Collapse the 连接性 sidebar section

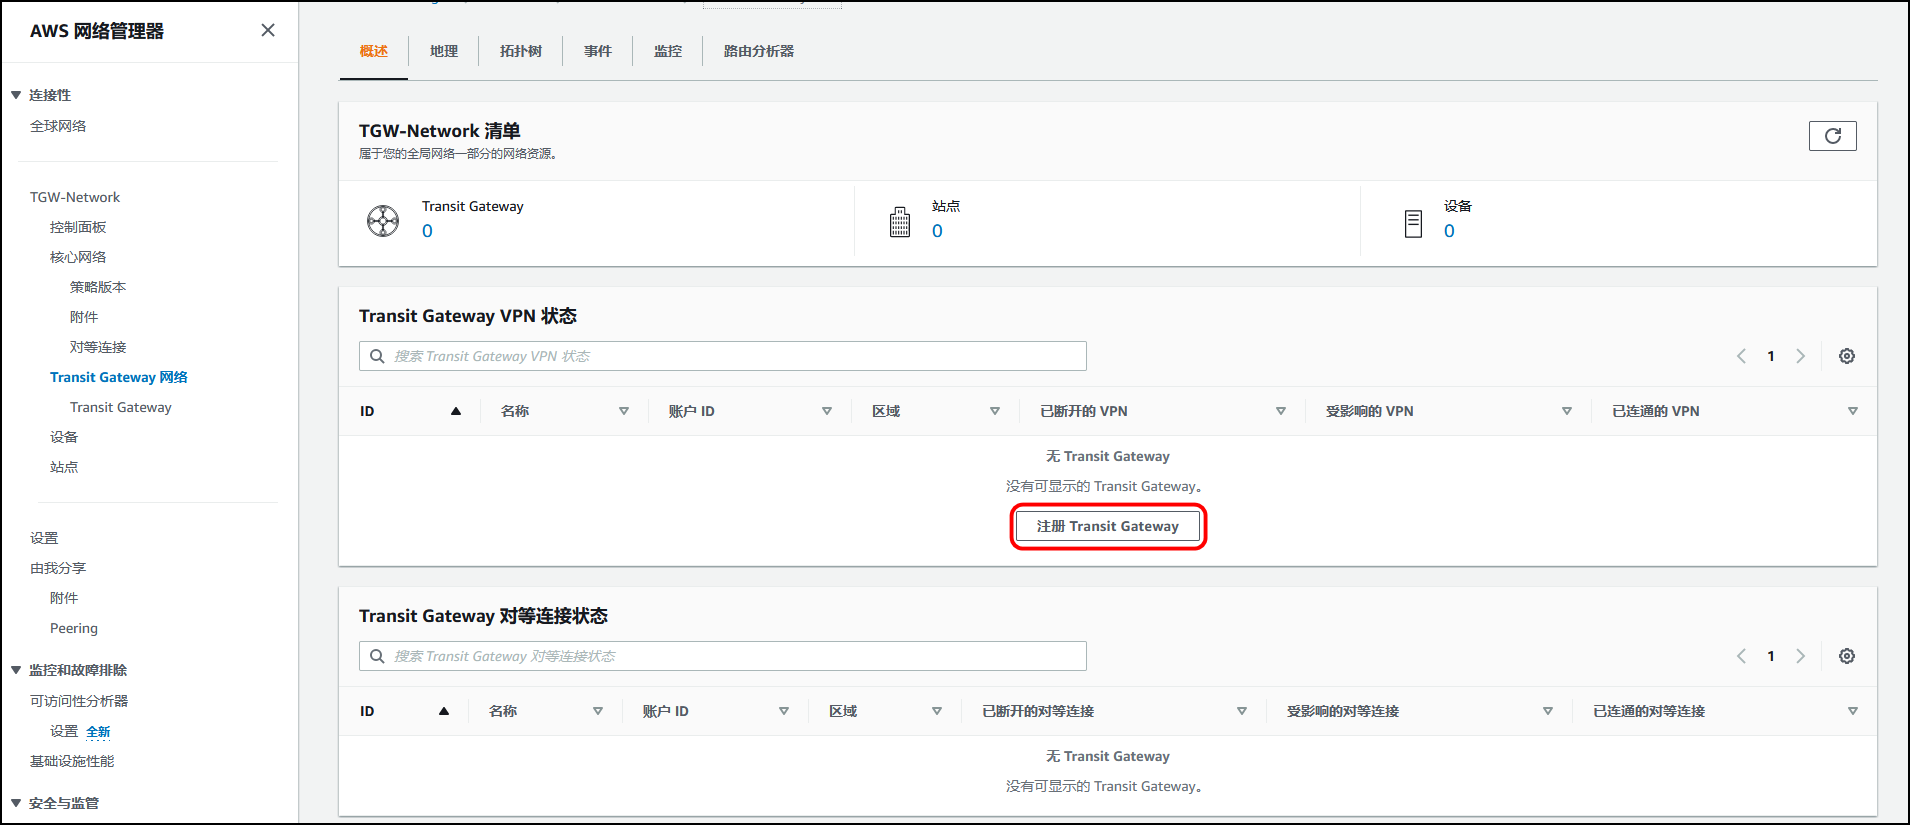point(16,95)
